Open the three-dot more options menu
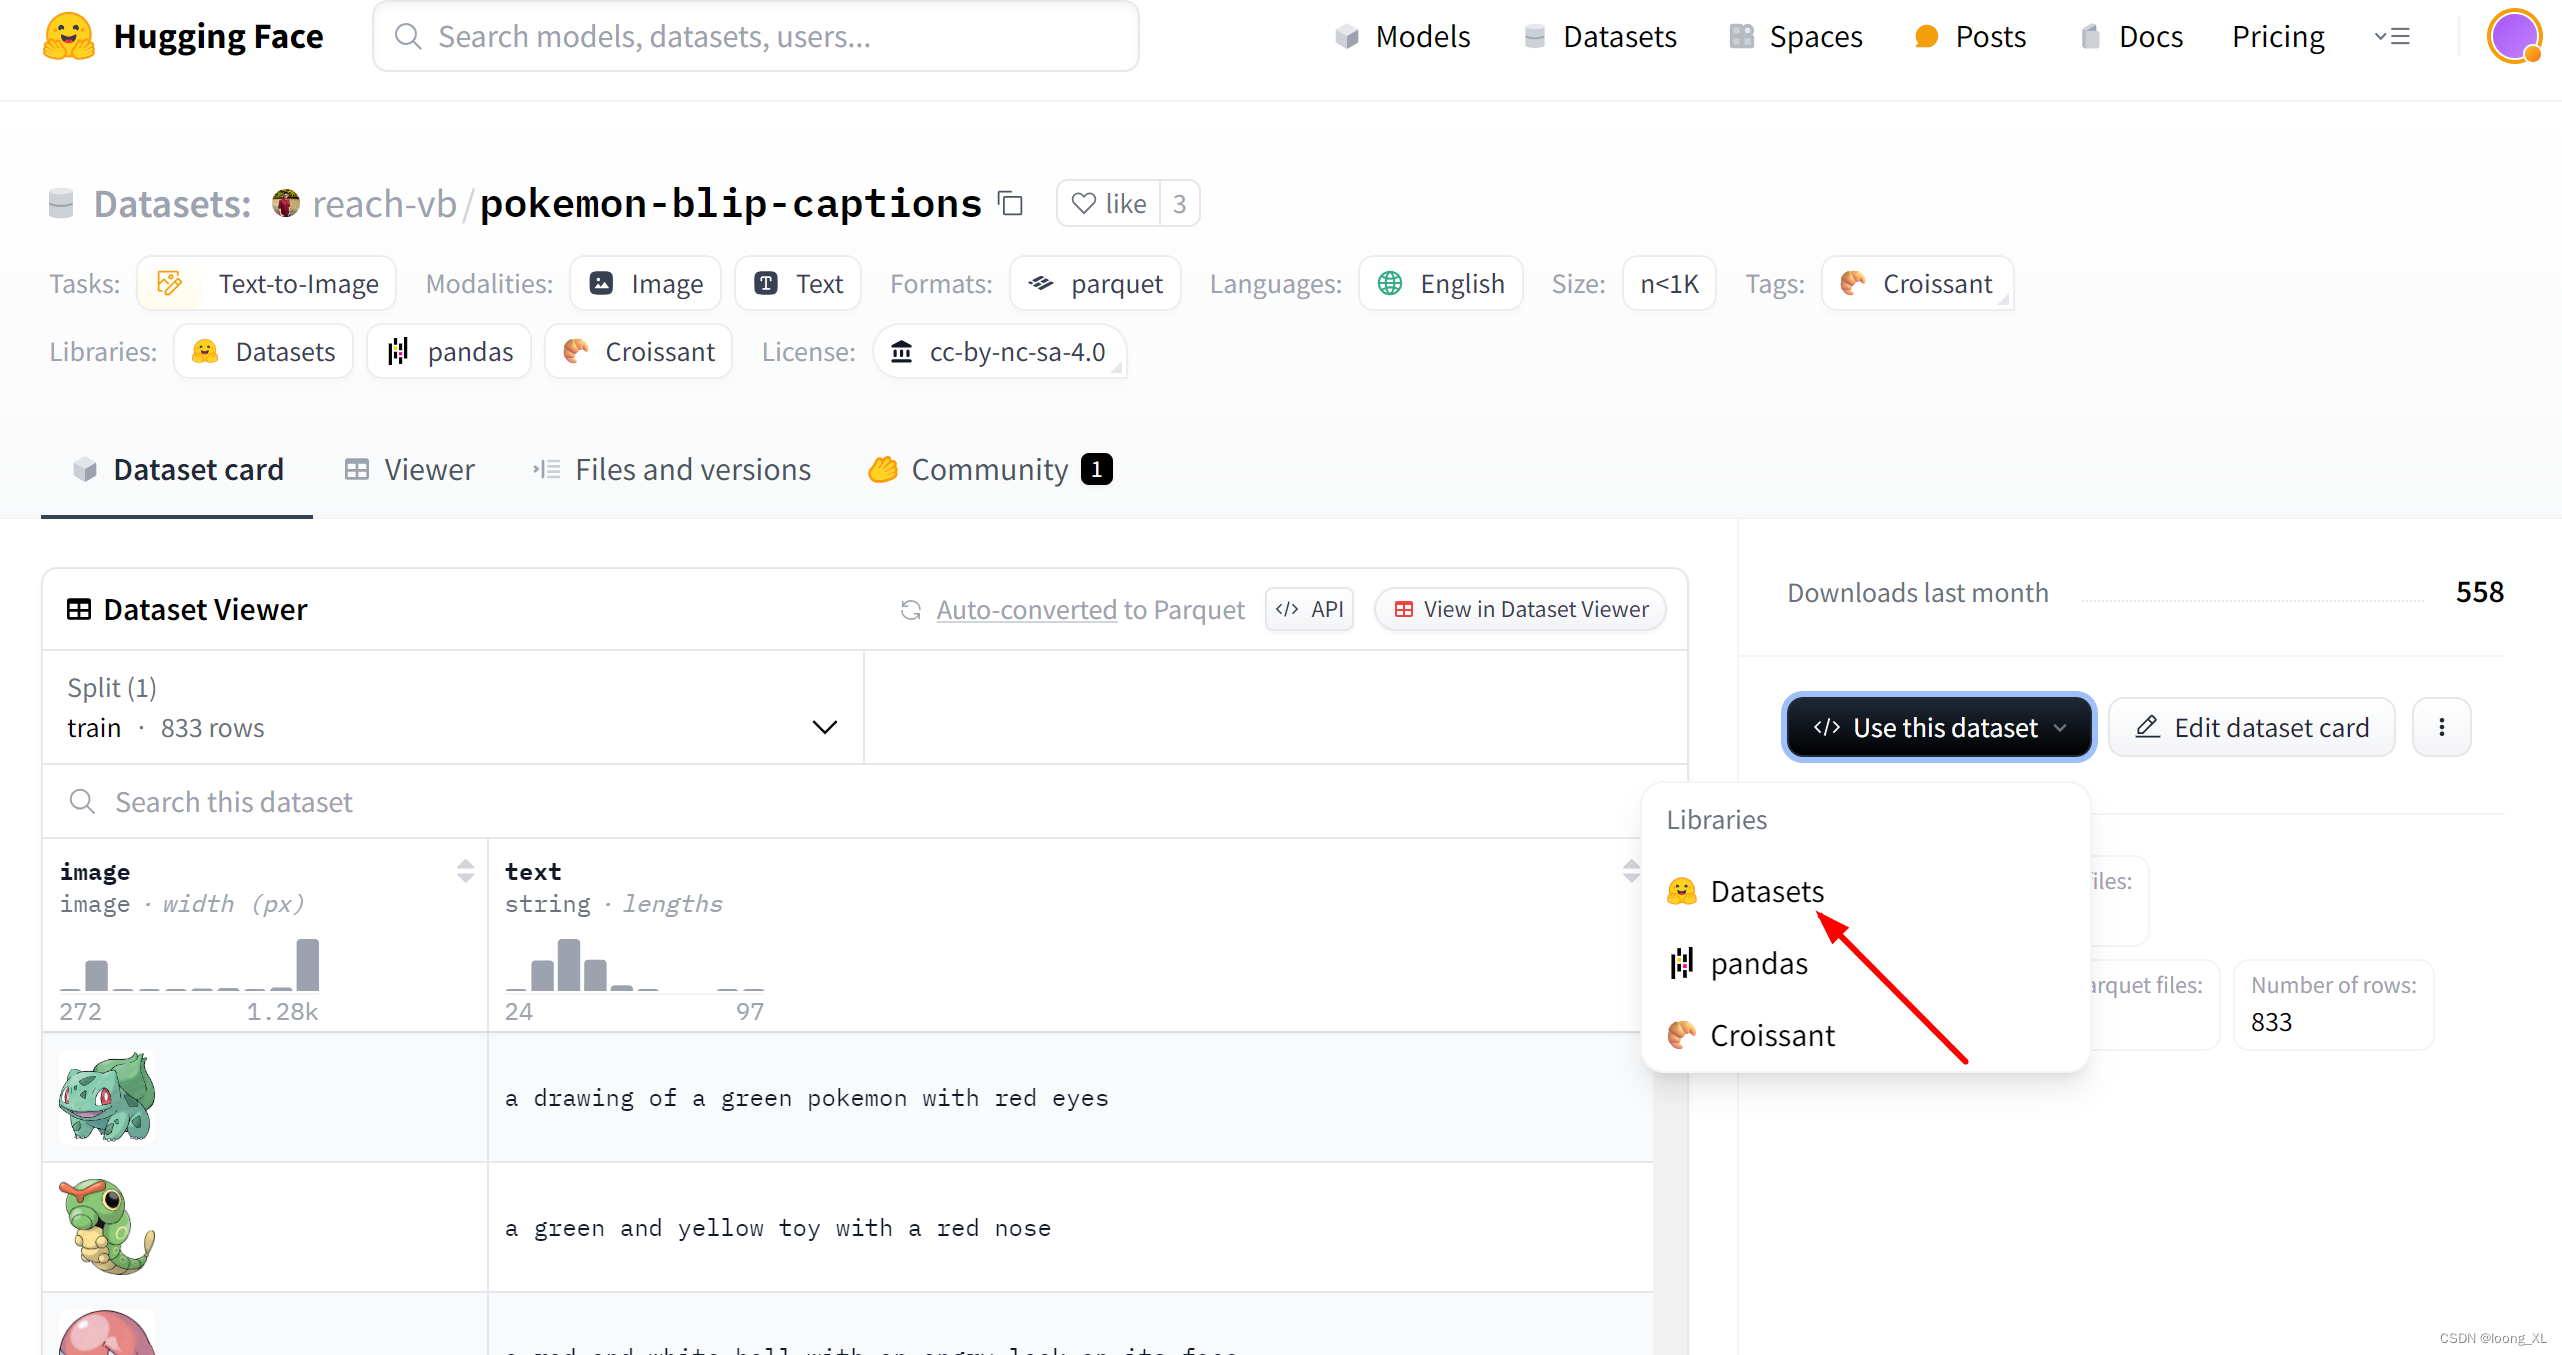 tap(2442, 727)
